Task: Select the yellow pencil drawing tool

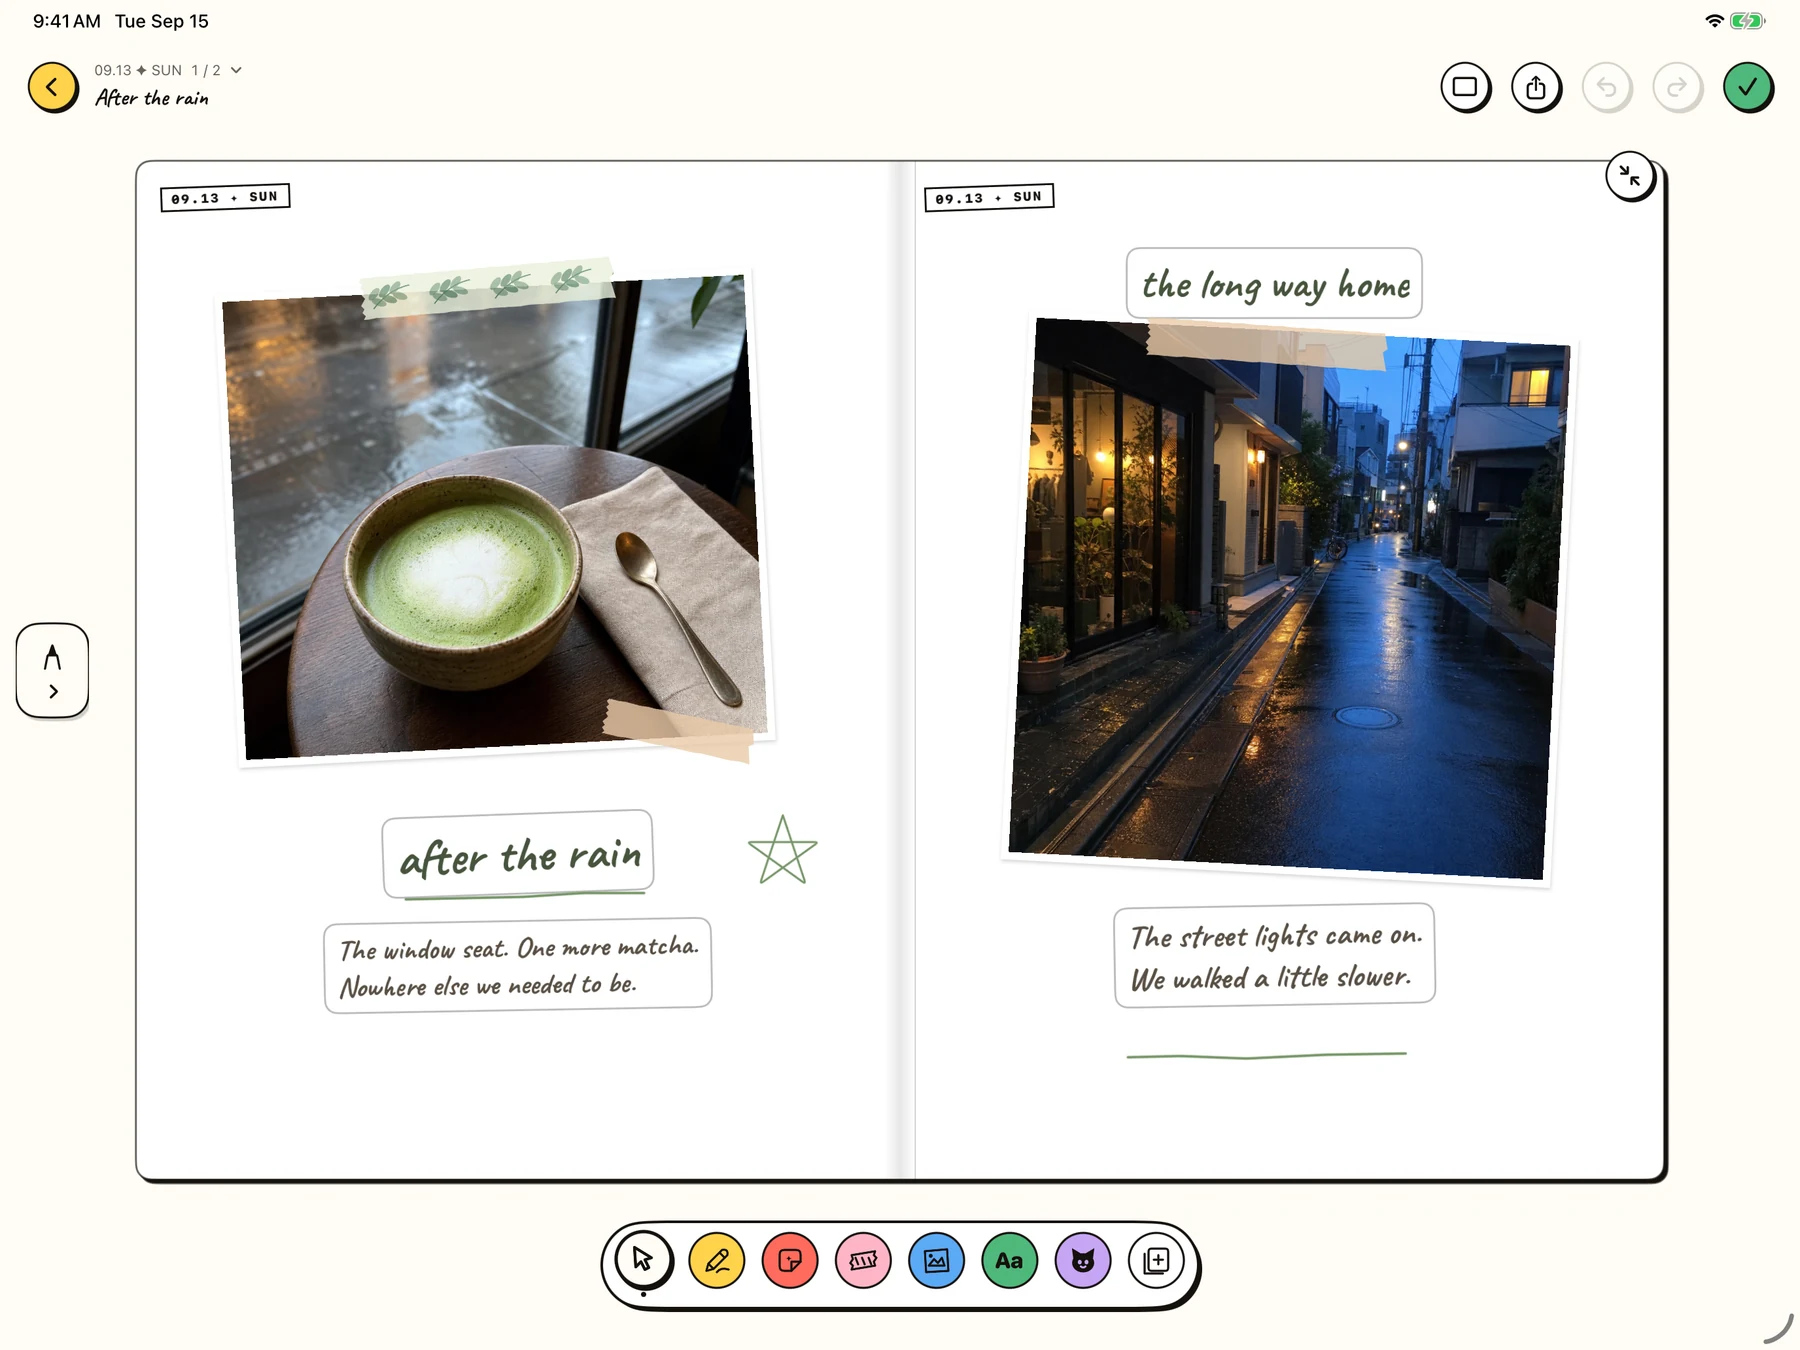Action: [x=717, y=1260]
